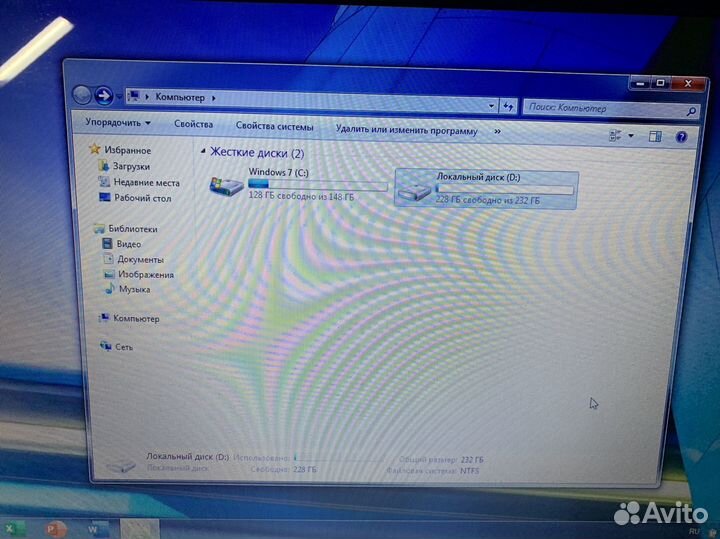720x539 pixels.
Task: Open the Музыка library
Action: pos(135,289)
